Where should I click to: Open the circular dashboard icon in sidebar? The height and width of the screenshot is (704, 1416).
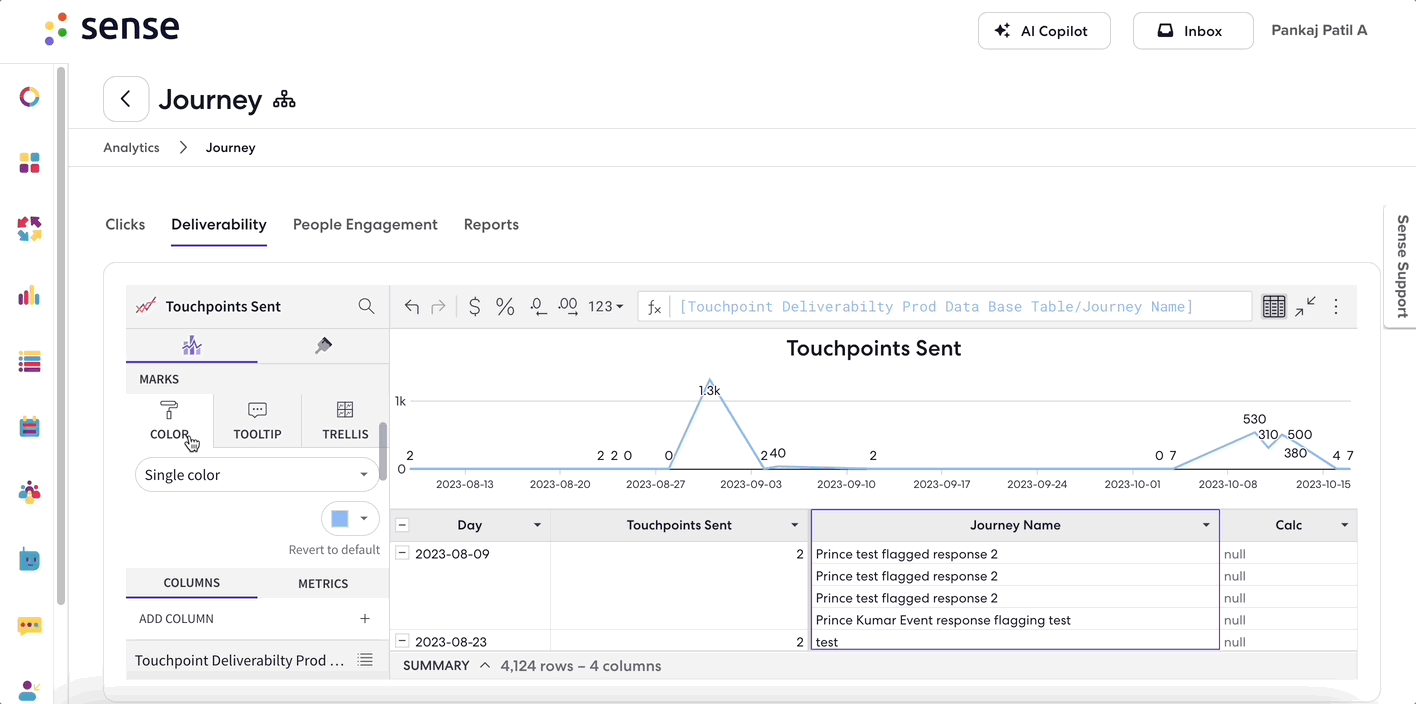[x=30, y=96]
